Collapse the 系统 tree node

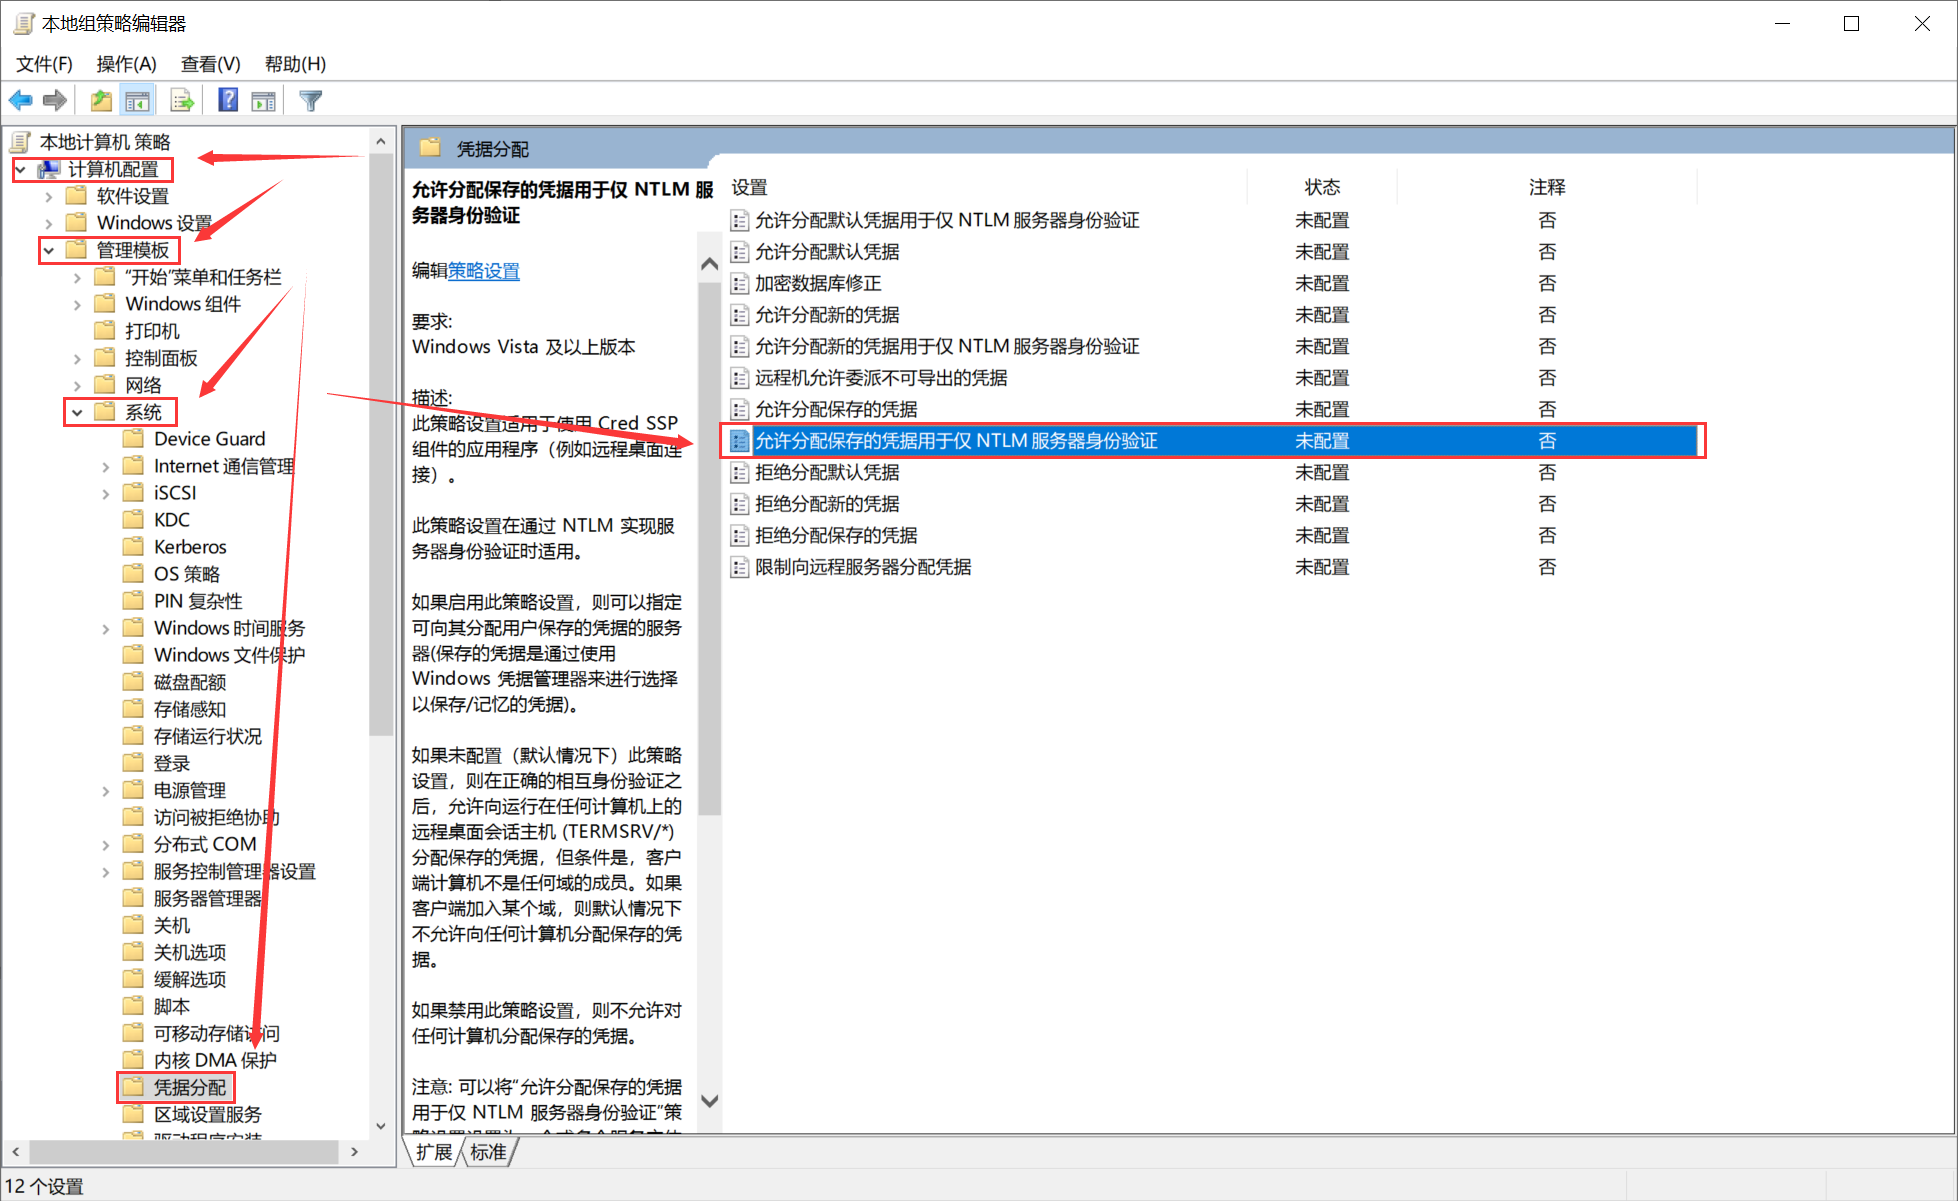click(78, 411)
